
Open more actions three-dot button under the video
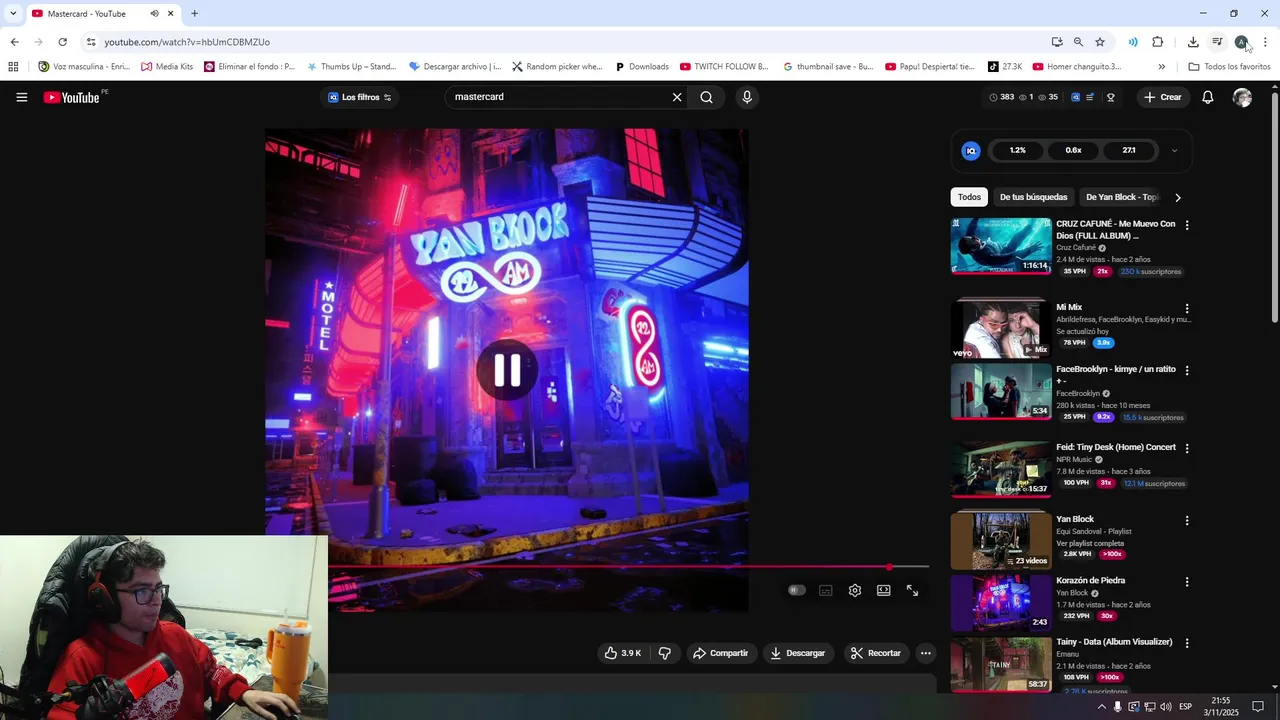926,653
